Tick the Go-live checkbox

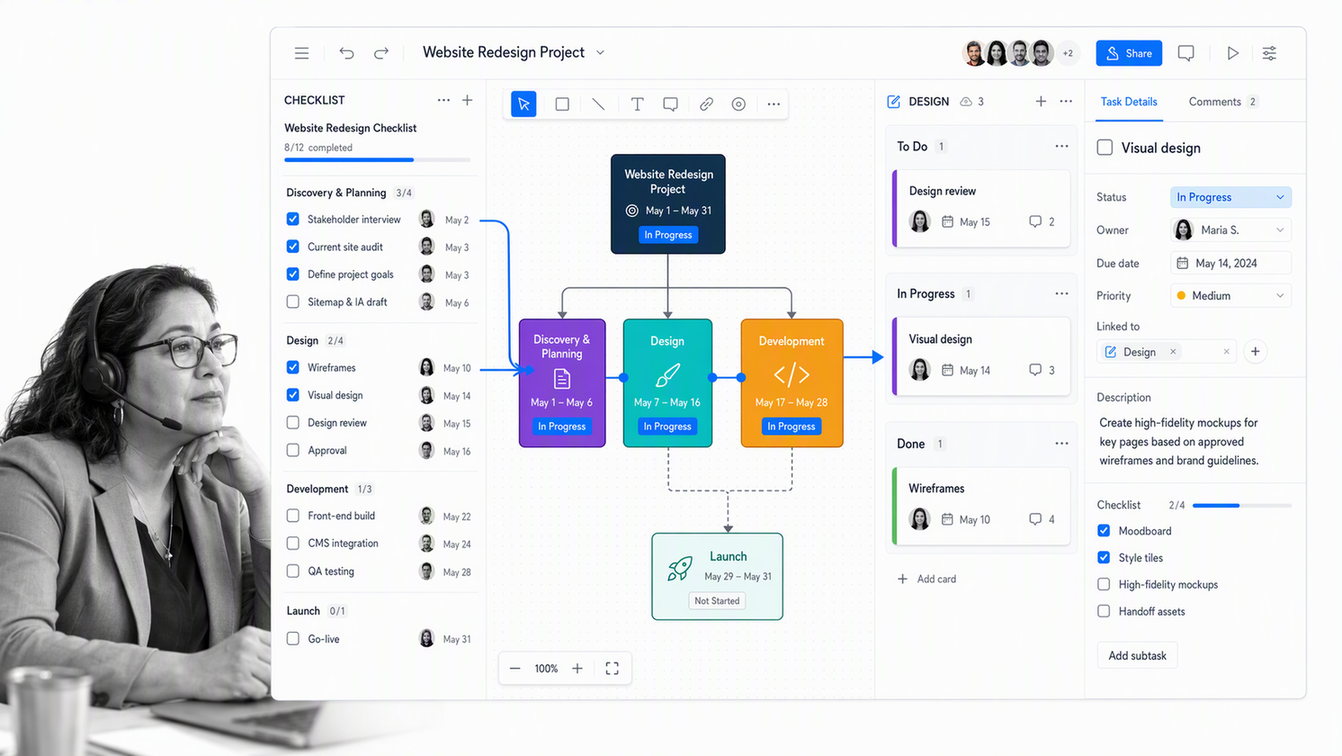[x=293, y=638]
